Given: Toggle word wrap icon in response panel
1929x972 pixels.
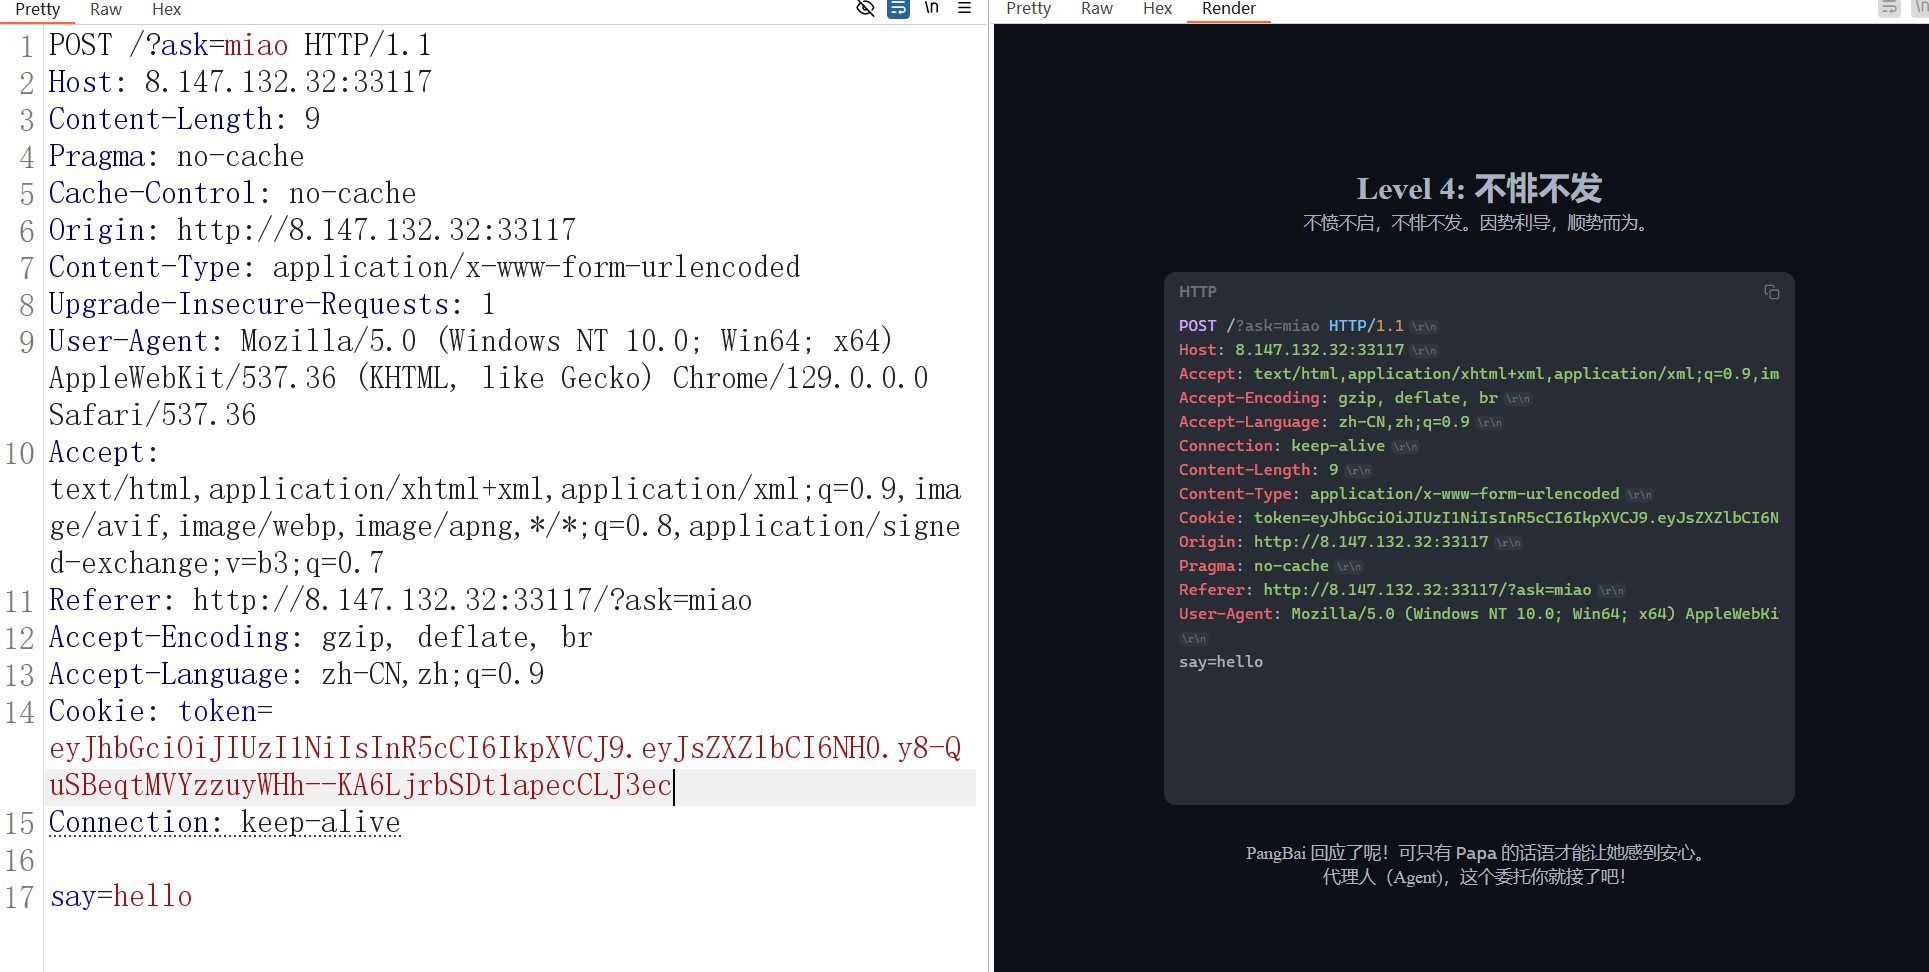Looking at the screenshot, I should point(1889,8).
